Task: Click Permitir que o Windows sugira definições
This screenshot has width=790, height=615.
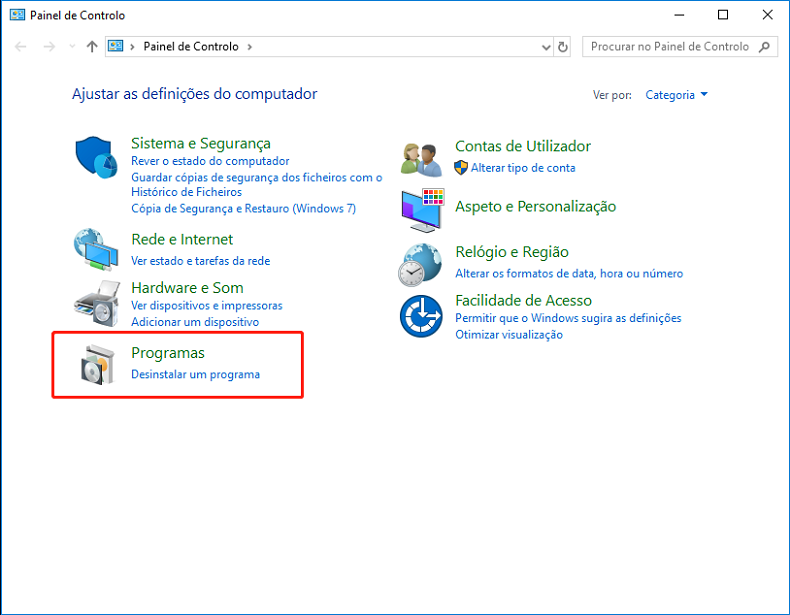Action: 568,318
